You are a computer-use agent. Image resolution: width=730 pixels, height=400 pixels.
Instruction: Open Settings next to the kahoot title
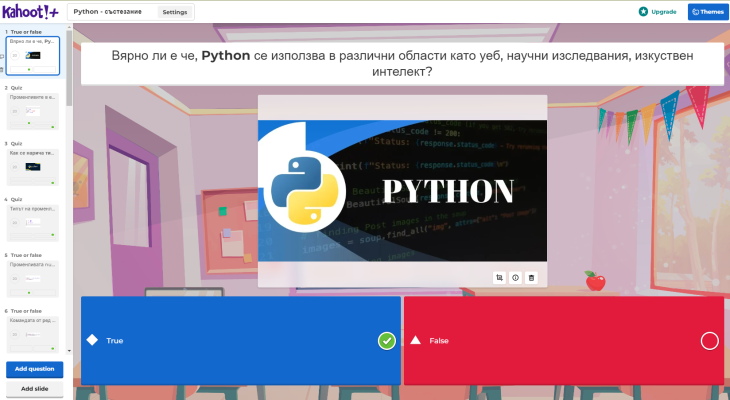(175, 12)
